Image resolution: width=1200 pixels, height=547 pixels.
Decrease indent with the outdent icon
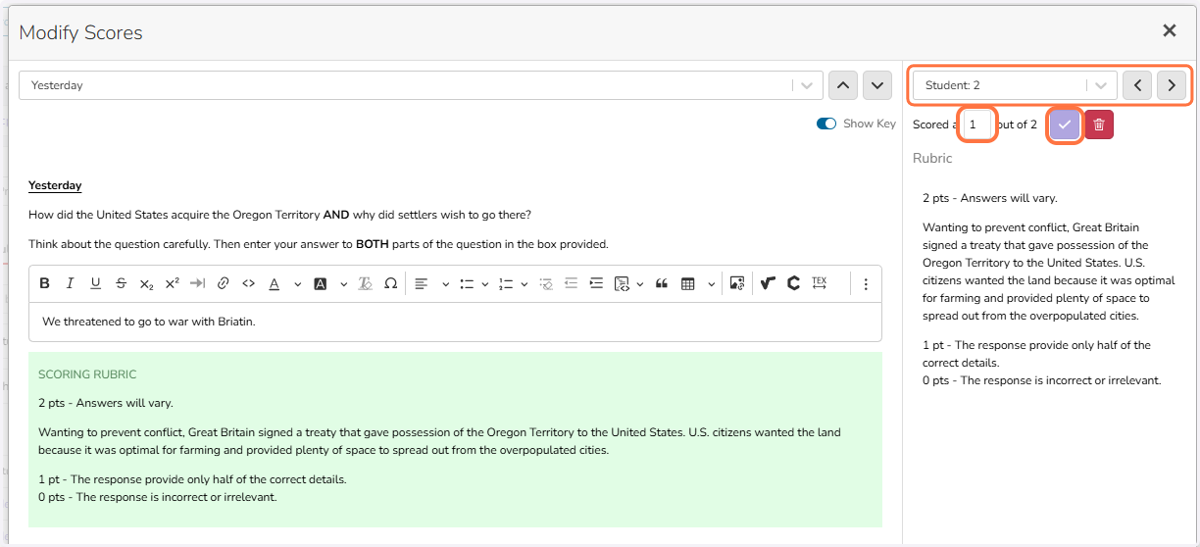coord(571,284)
